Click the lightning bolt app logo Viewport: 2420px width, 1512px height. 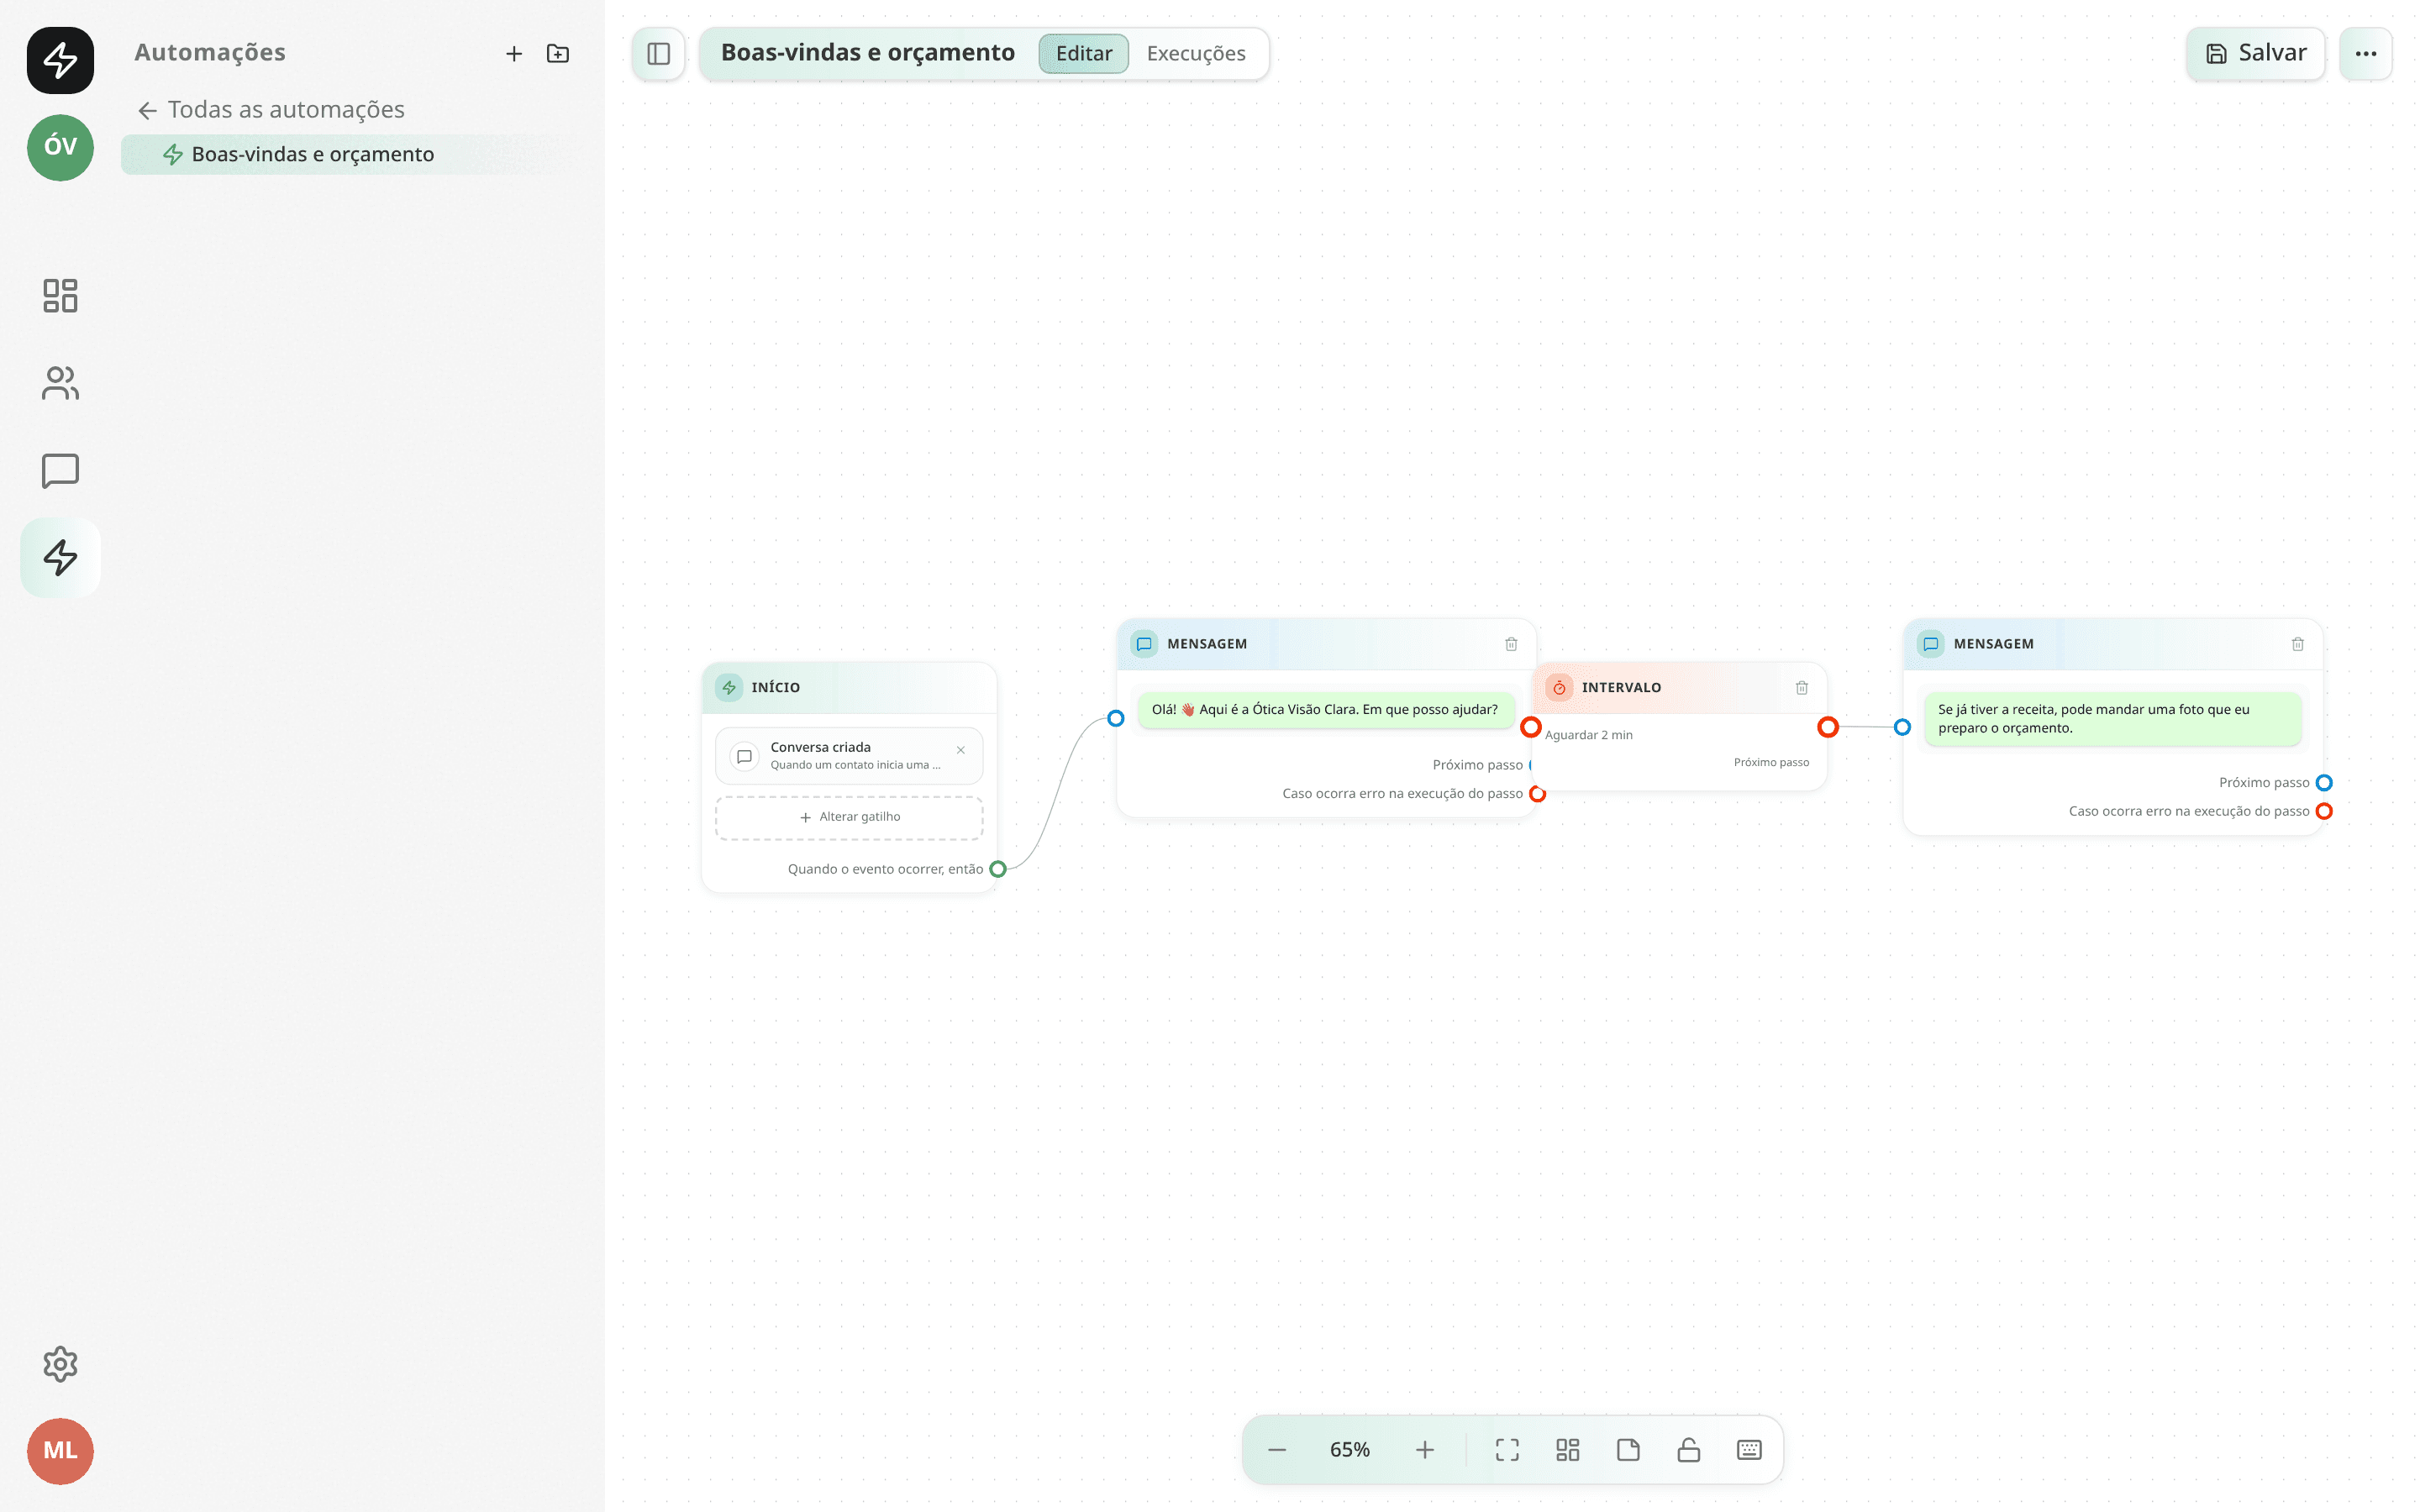click(x=60, y=60)
